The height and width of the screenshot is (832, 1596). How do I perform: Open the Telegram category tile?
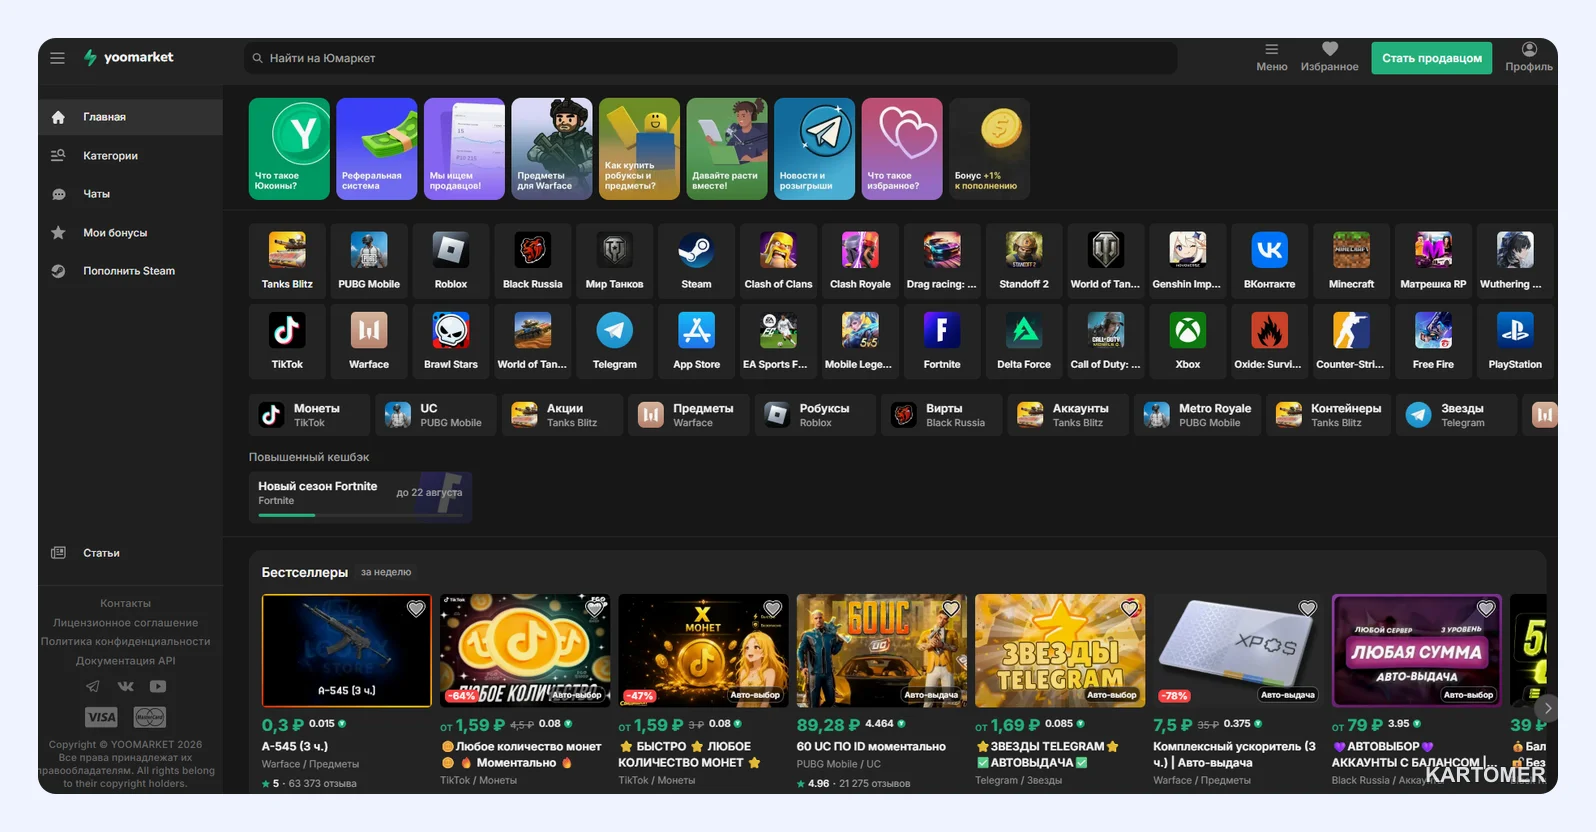pyautogui.click(x=614, y=341)
